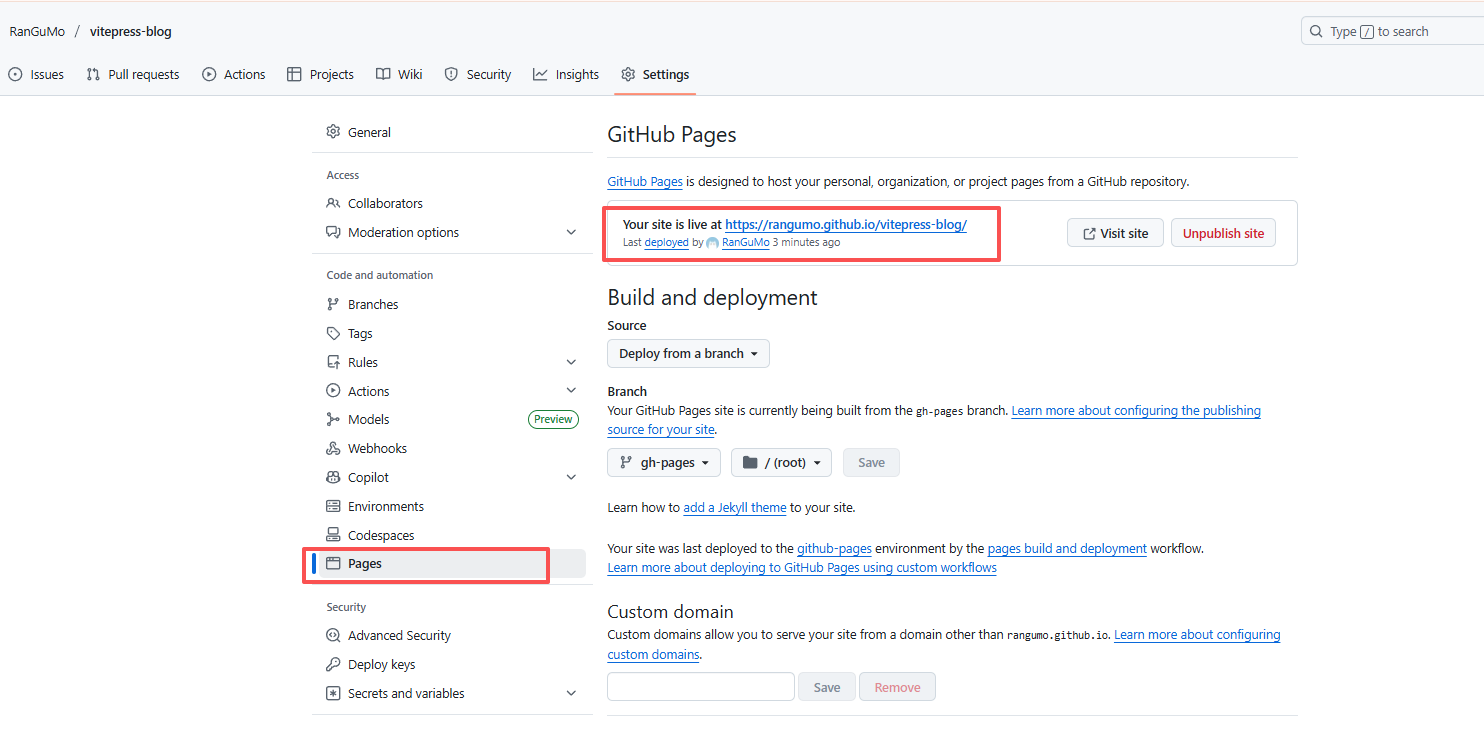Viewport: 1484px width, 729px height.
Task: Switch to the Actions repository tab
Action: click(x=234, y=74)
